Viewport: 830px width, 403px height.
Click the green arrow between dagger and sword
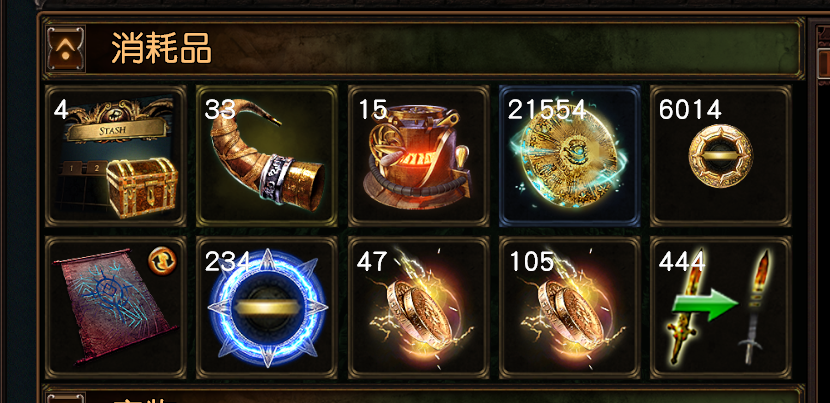[x=705, y=305]
